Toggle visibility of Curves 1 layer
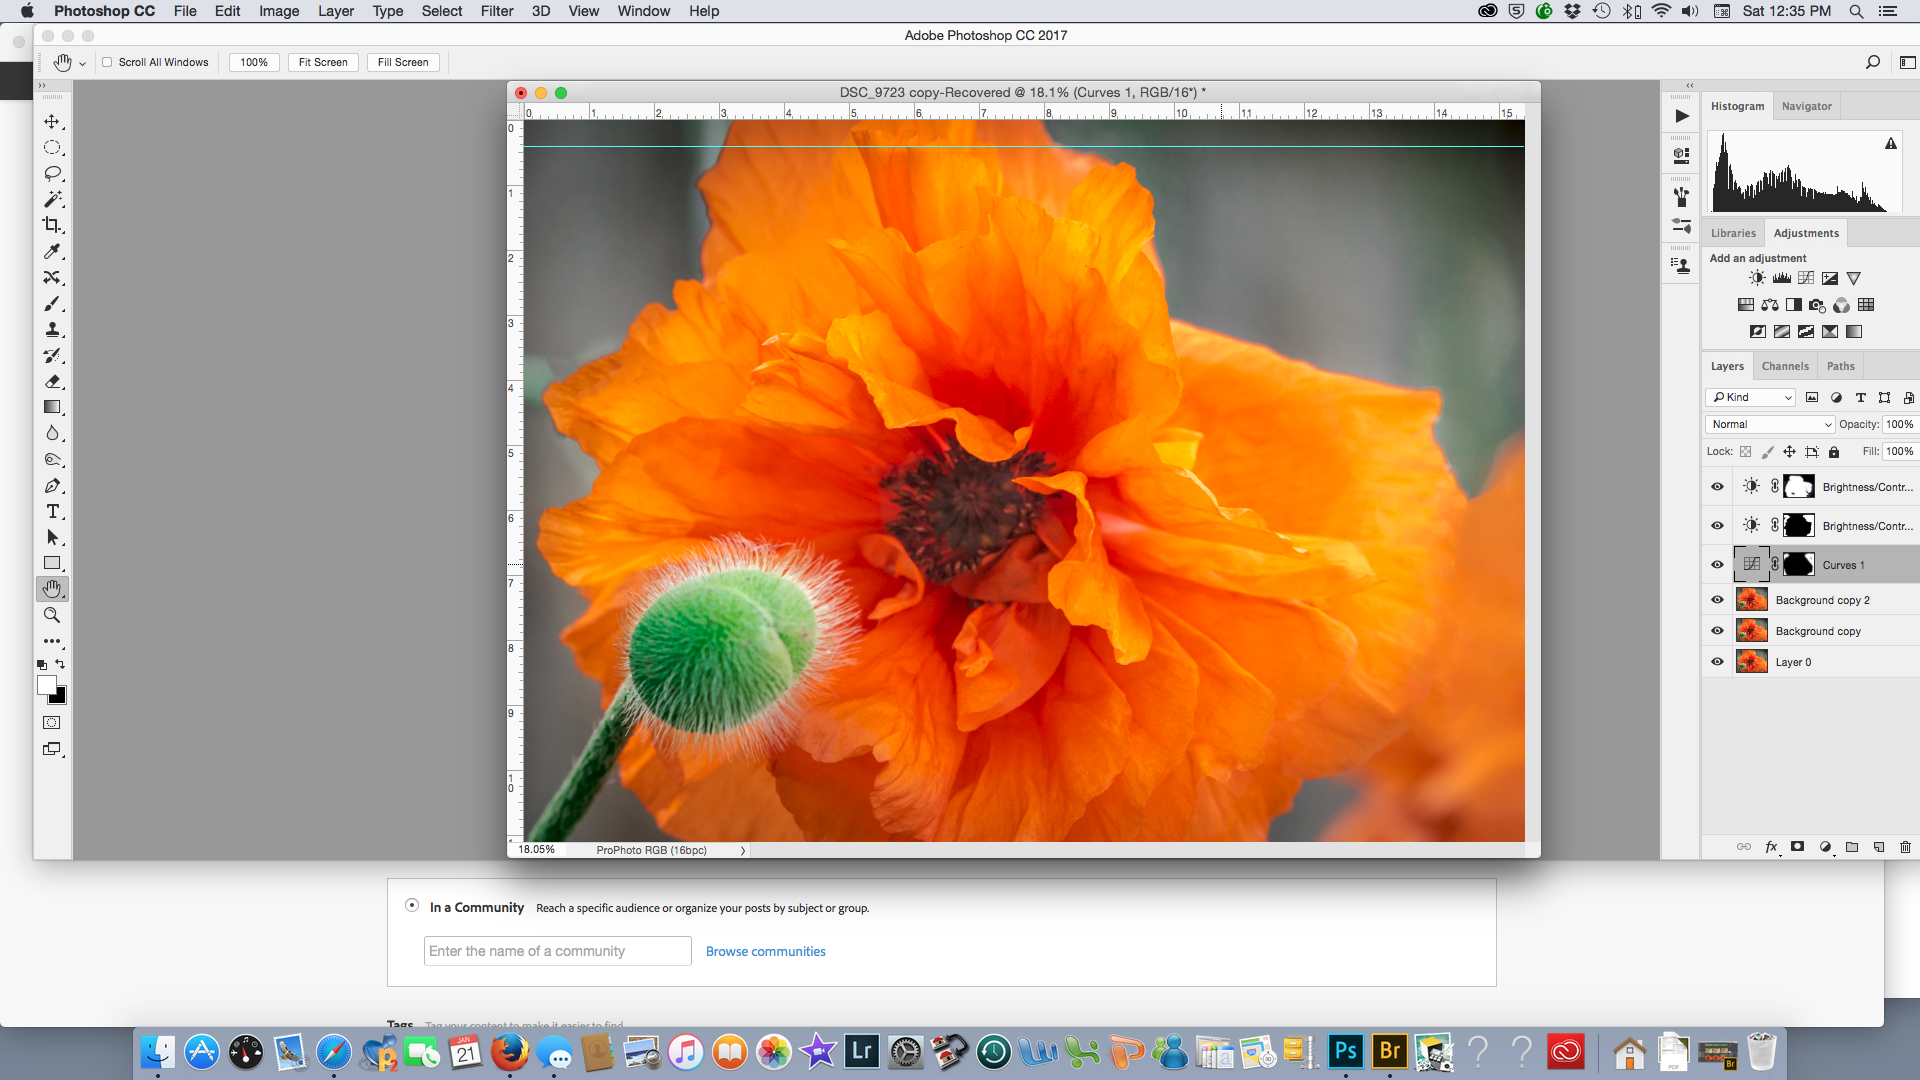Viewport: 1920px width, 1080px height. (1718, 564)
